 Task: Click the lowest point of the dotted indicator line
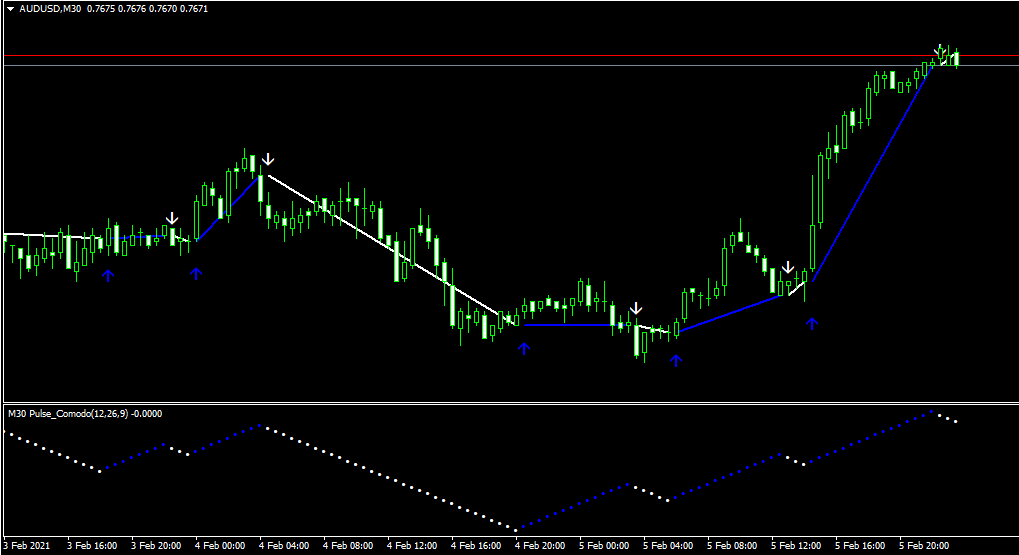tap(516, 529)
